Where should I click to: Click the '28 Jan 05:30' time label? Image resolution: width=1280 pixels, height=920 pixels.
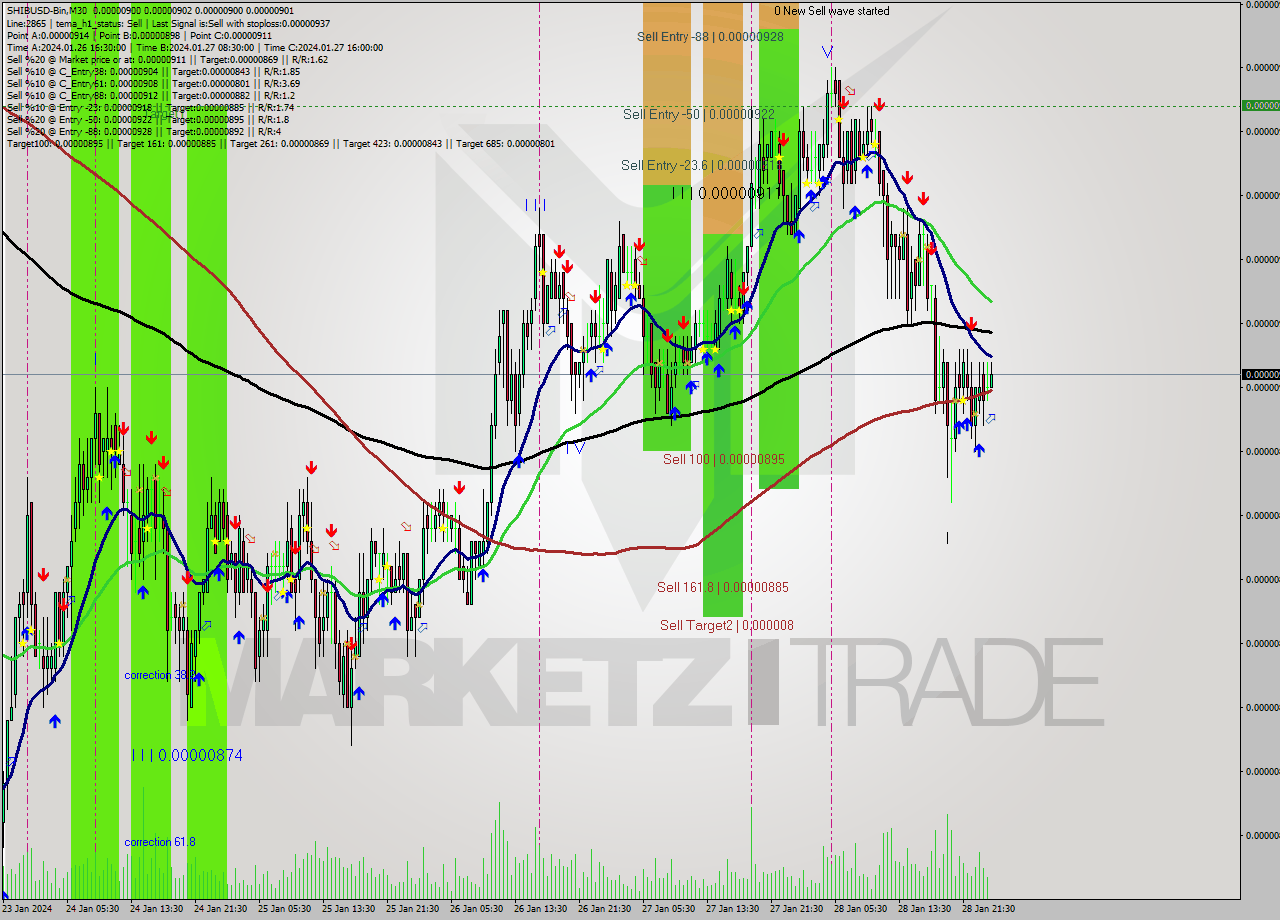click(x=860, y=909)
